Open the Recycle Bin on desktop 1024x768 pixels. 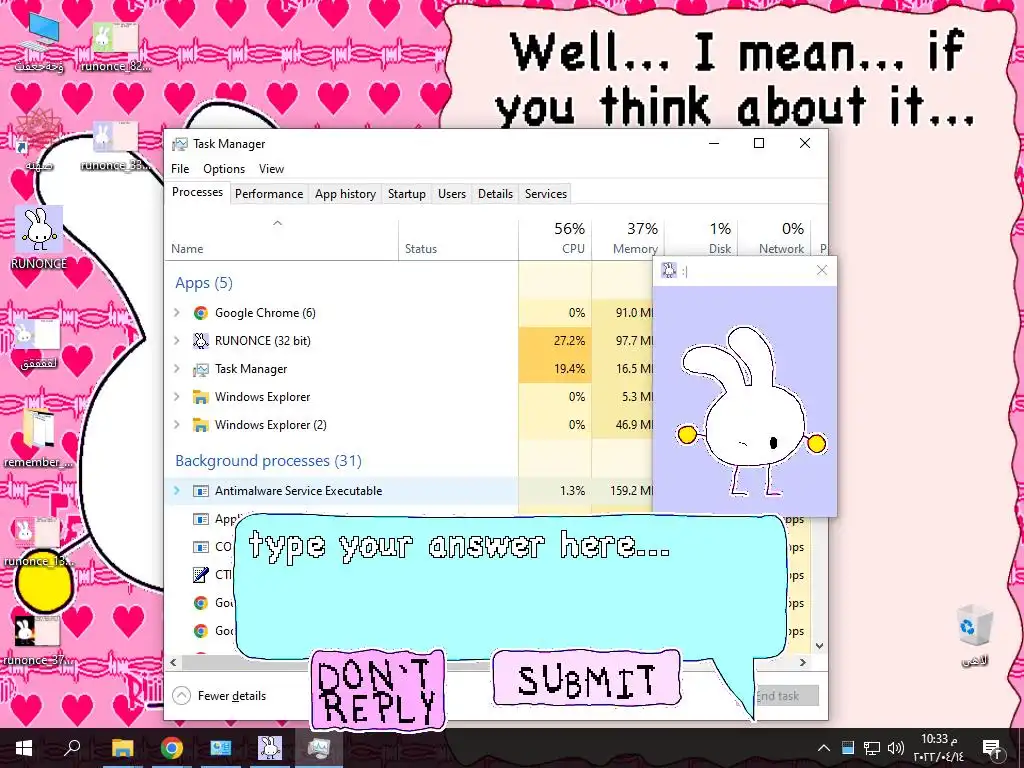coord(974,635)
